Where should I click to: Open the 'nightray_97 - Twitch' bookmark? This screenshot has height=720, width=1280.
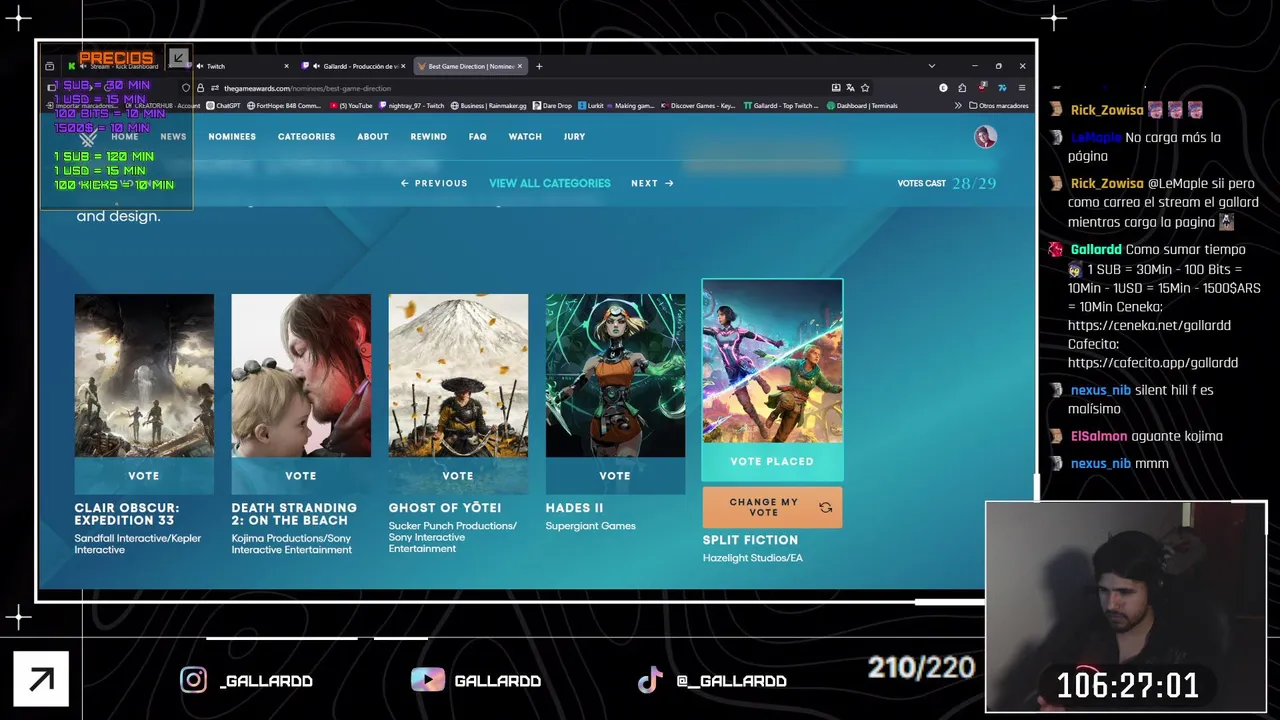coord(411,105)
